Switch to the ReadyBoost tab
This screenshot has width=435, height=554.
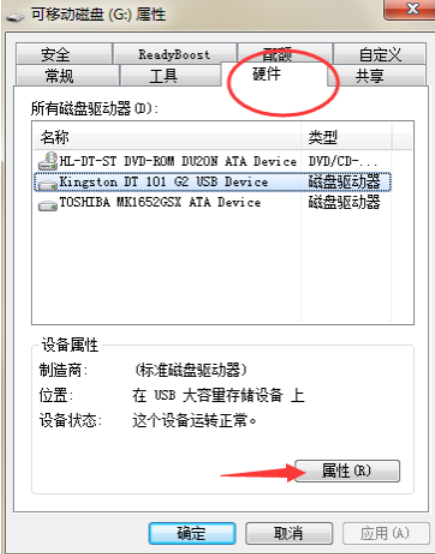click(x=175, y=54)
